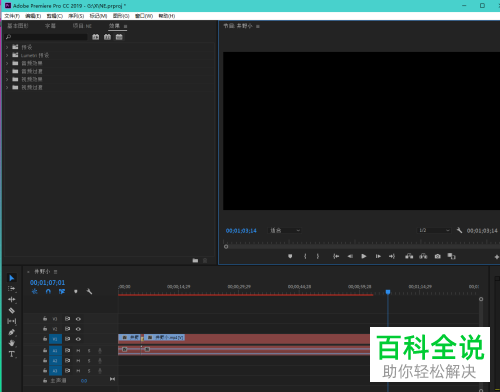Viewport: 500px width, 392px height.
Task: Open the Comparison View button
Action: [x=451, y=256]
